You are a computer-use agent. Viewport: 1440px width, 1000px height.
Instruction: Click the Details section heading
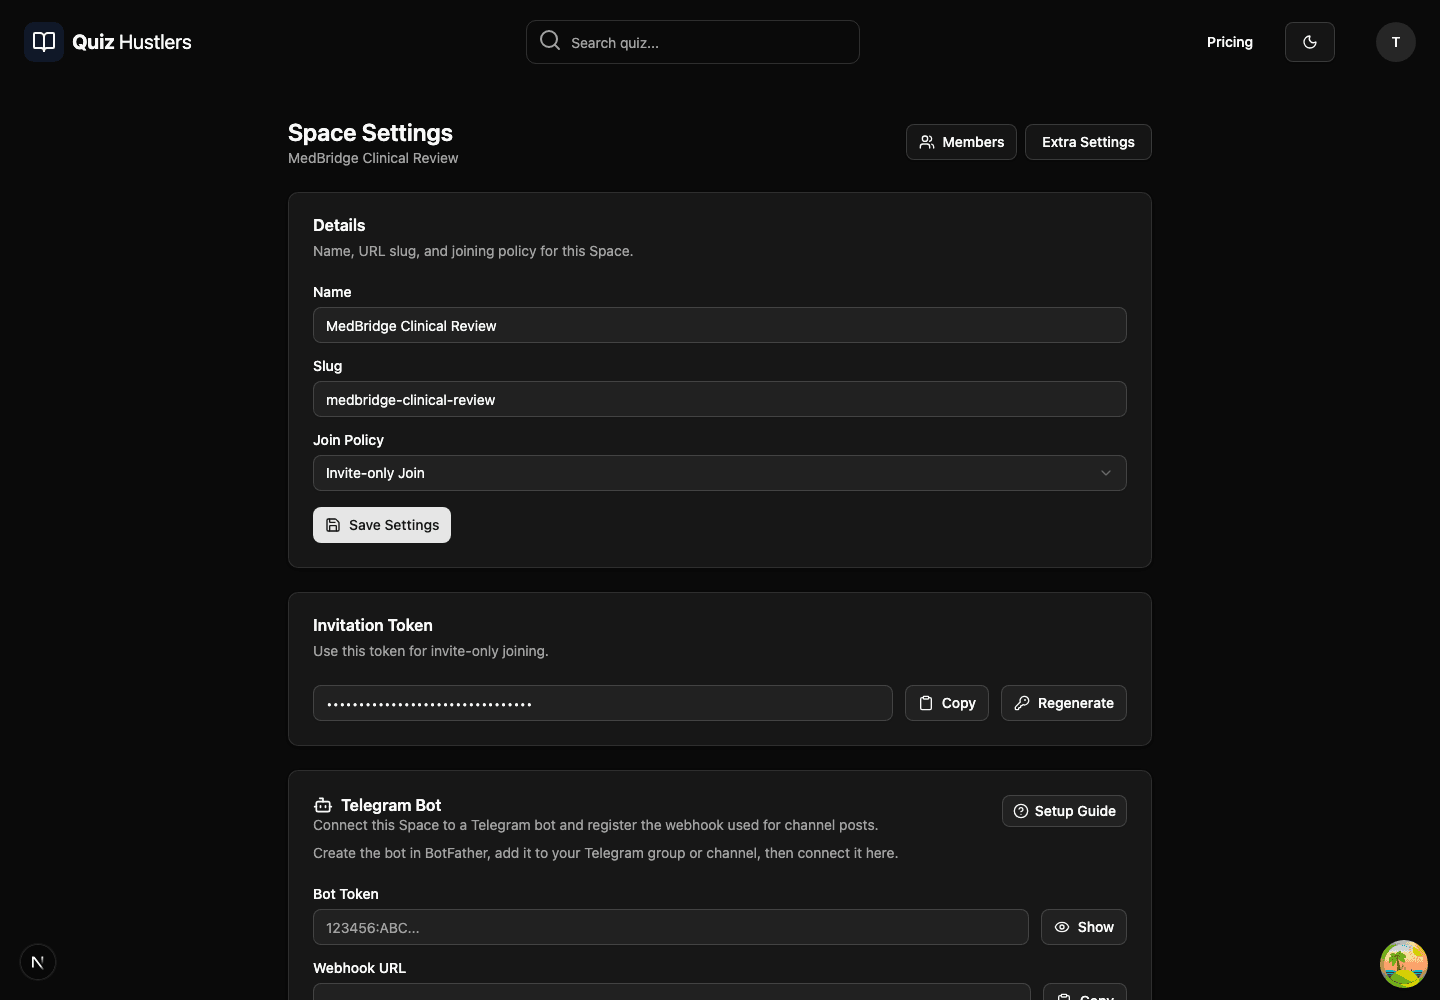(x=339, y=225)
